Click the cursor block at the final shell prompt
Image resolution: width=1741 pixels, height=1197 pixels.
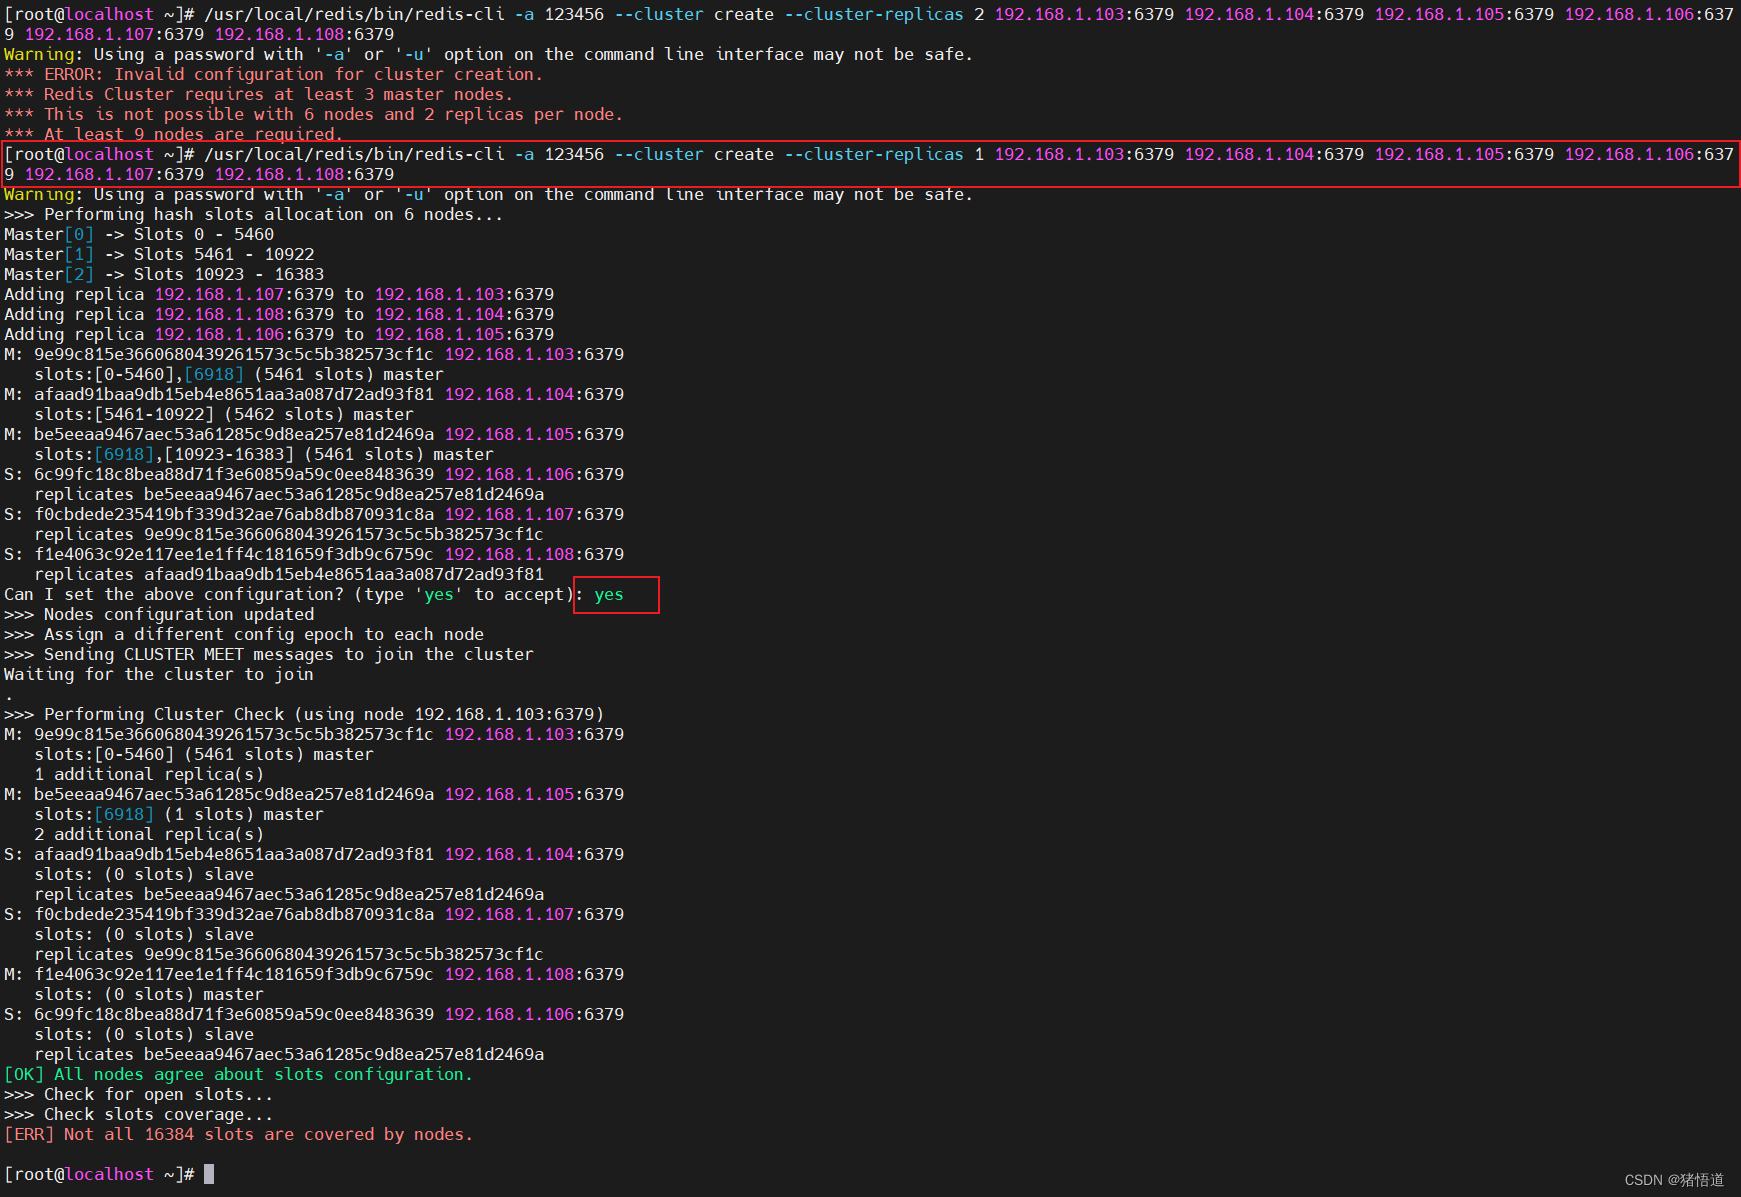(x=209, y=1174)
